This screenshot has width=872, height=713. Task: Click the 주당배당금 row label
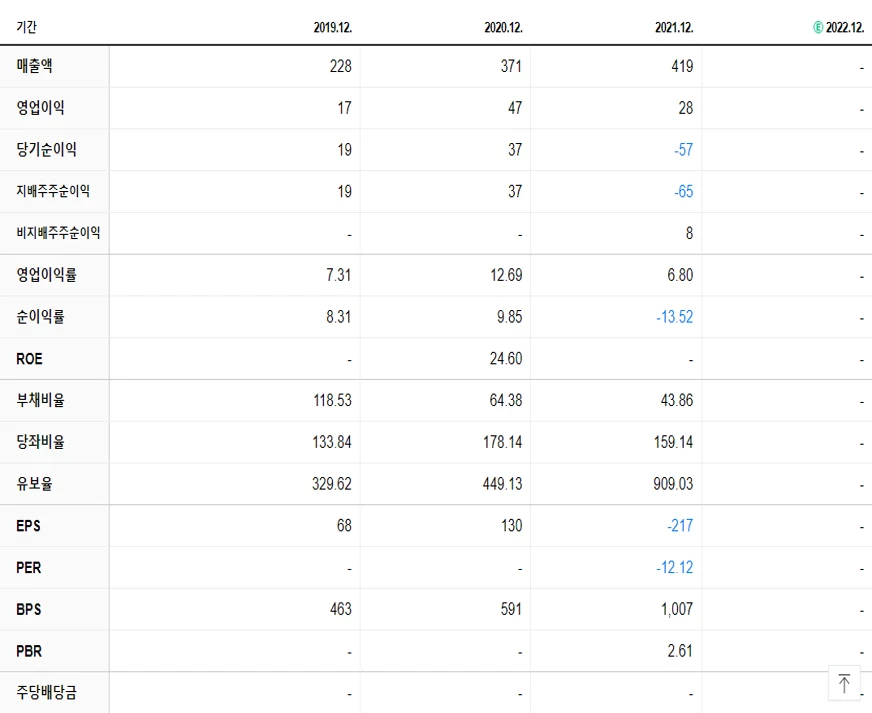click(47, 692)
